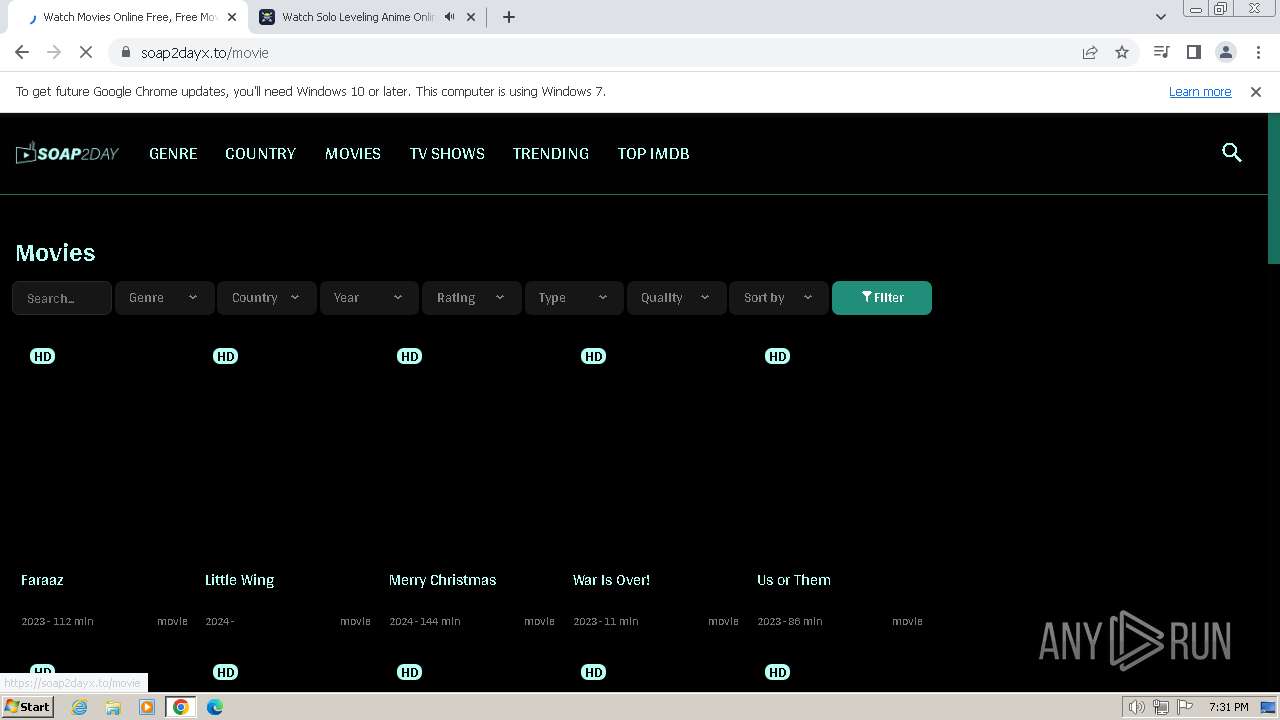Expand the Sort by dropdown

pyautogui.click(x=778, y=298)
